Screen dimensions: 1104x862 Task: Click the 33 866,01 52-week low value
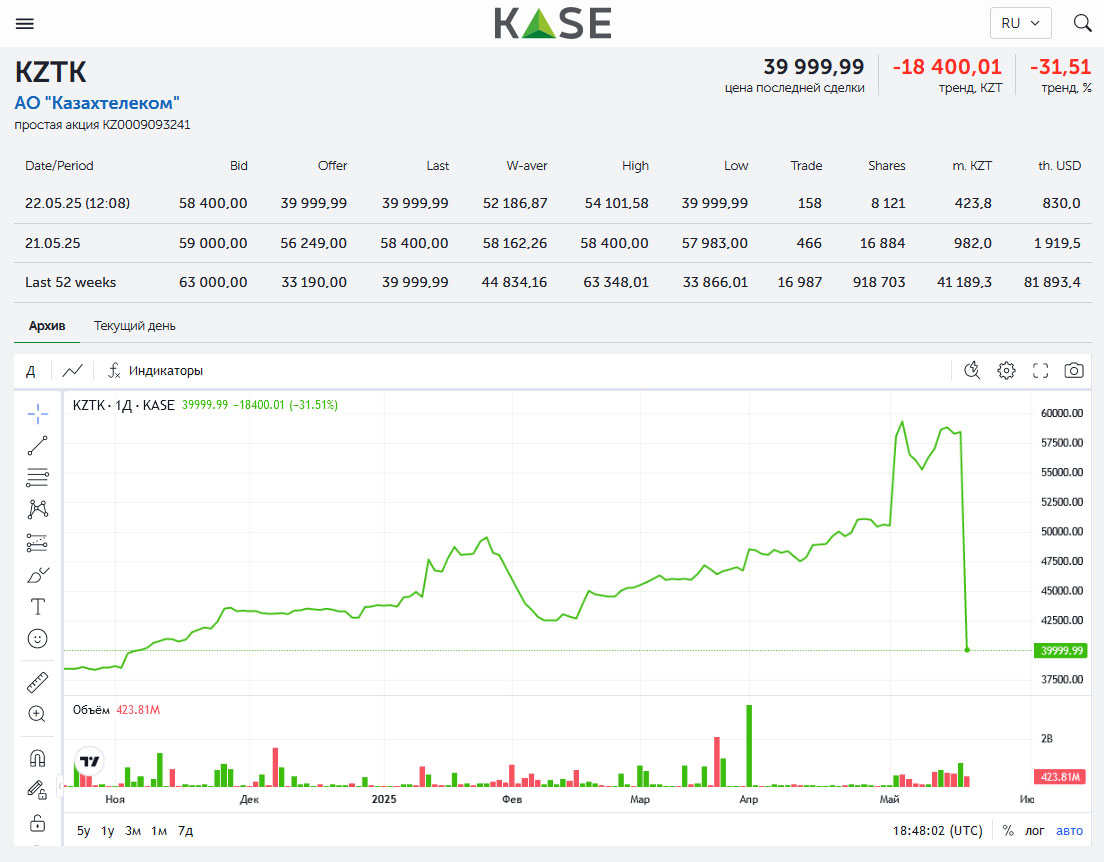(x=715, y=282)
